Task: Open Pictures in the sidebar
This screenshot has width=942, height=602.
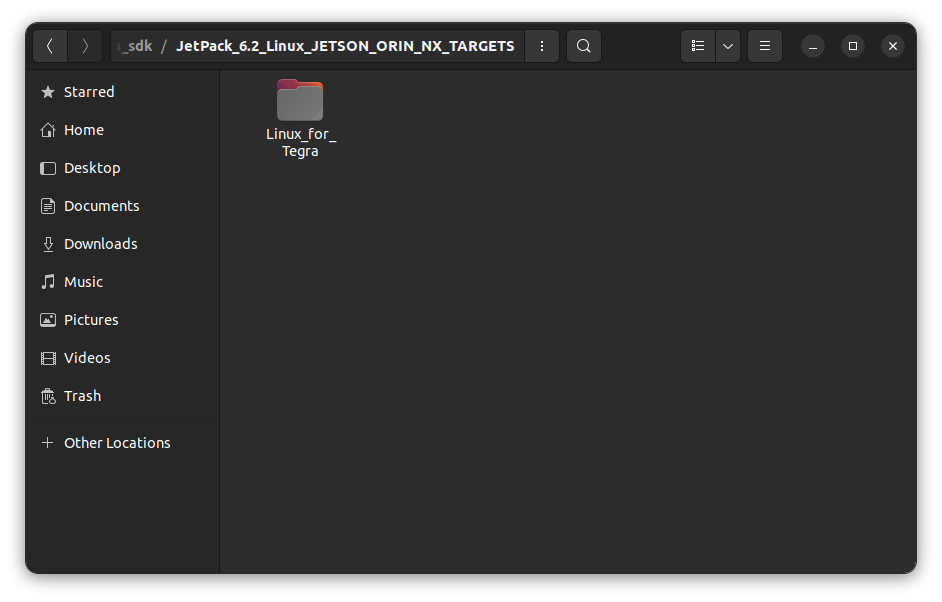Action: point(123,320)
